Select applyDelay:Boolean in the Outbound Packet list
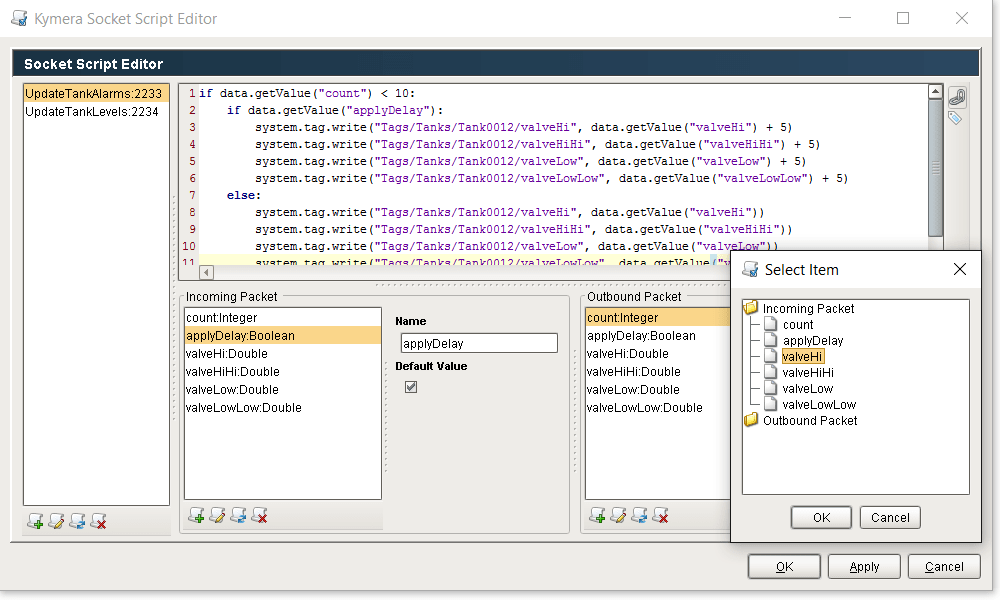 (658, 335)
